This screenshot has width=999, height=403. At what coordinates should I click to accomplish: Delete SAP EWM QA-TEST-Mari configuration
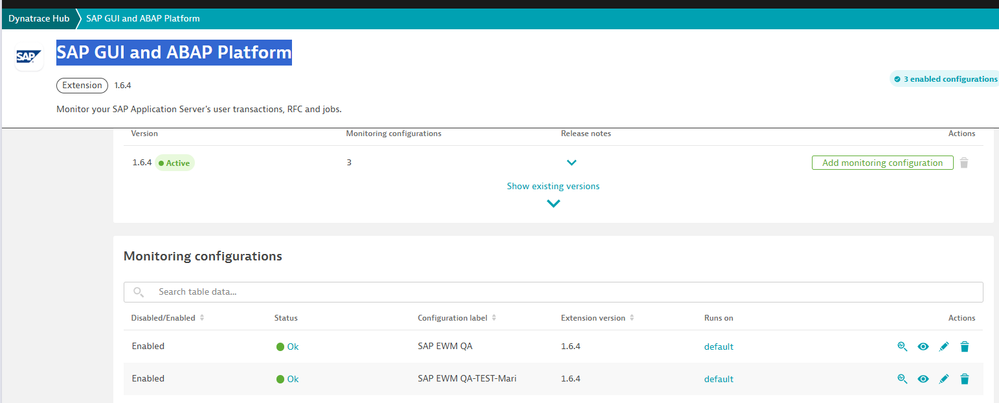point(965,379)
